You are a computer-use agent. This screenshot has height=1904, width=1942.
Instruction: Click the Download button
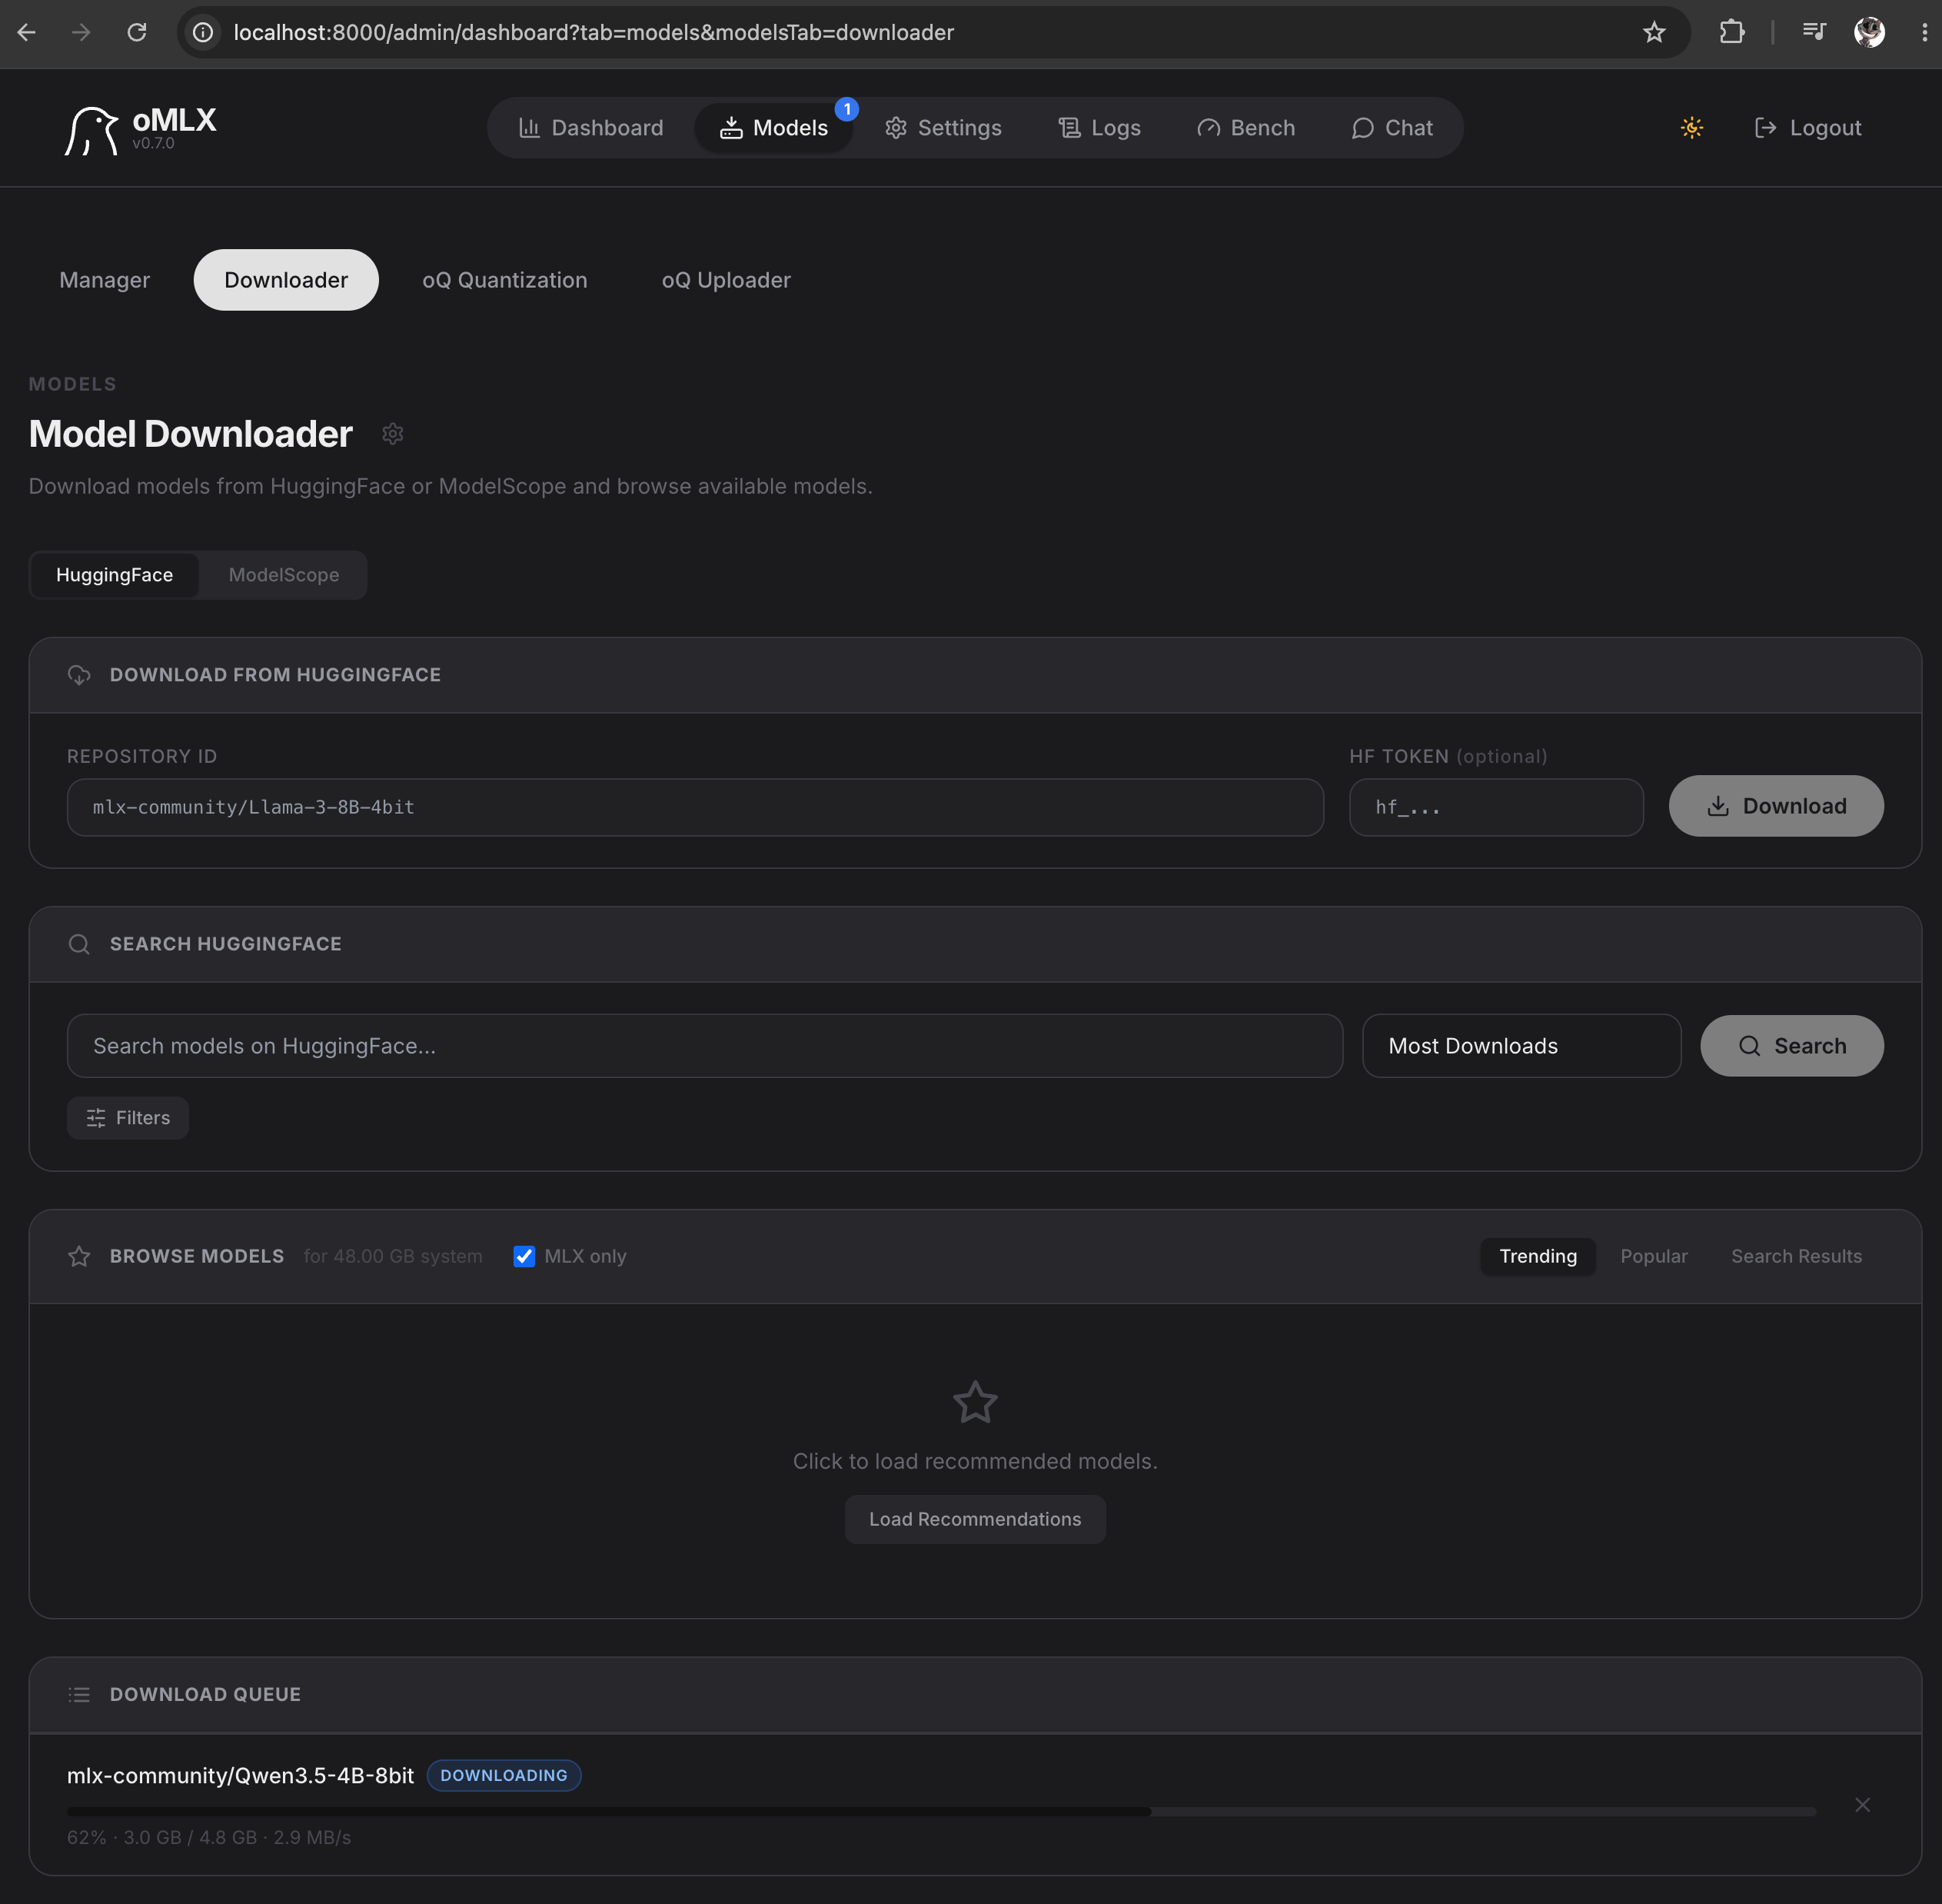[1776, 806]
